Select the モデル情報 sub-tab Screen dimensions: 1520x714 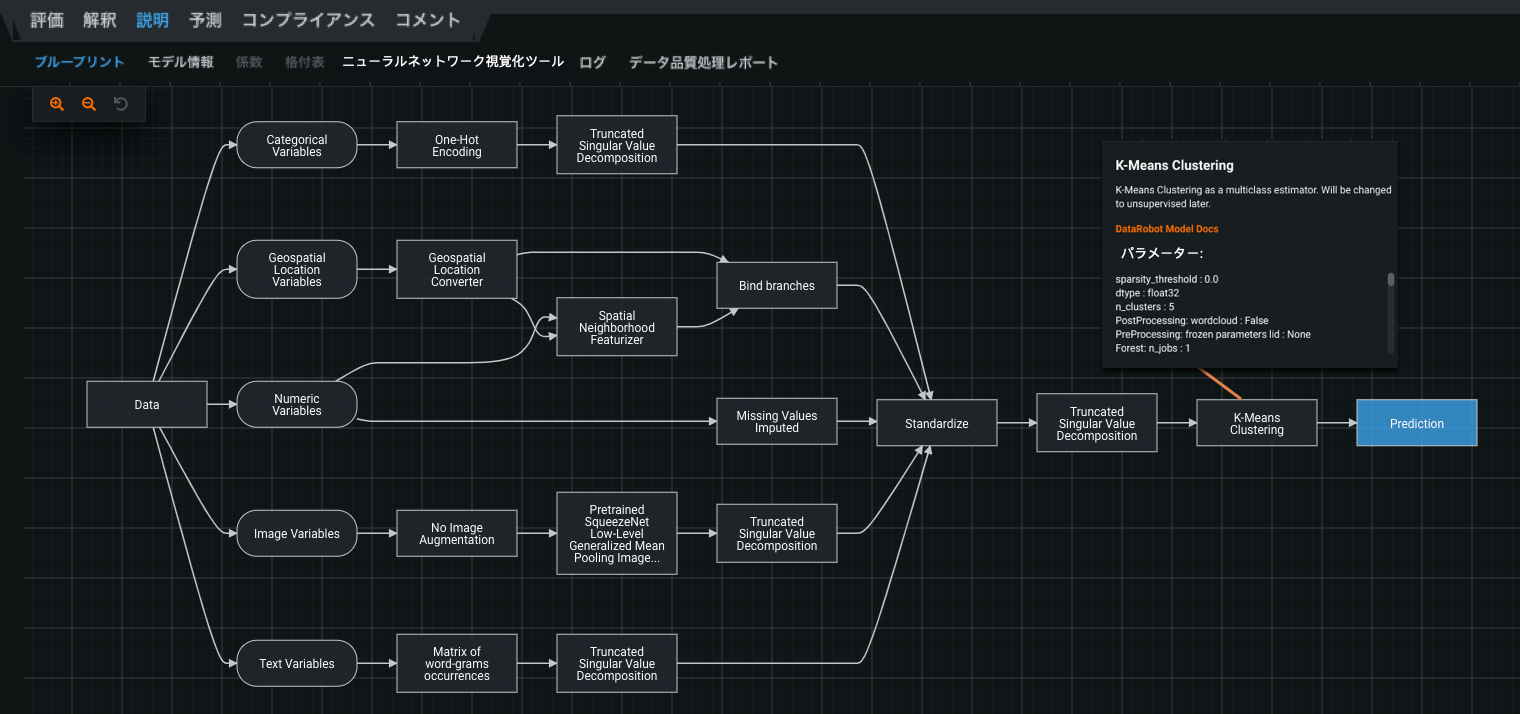[181, 62]
